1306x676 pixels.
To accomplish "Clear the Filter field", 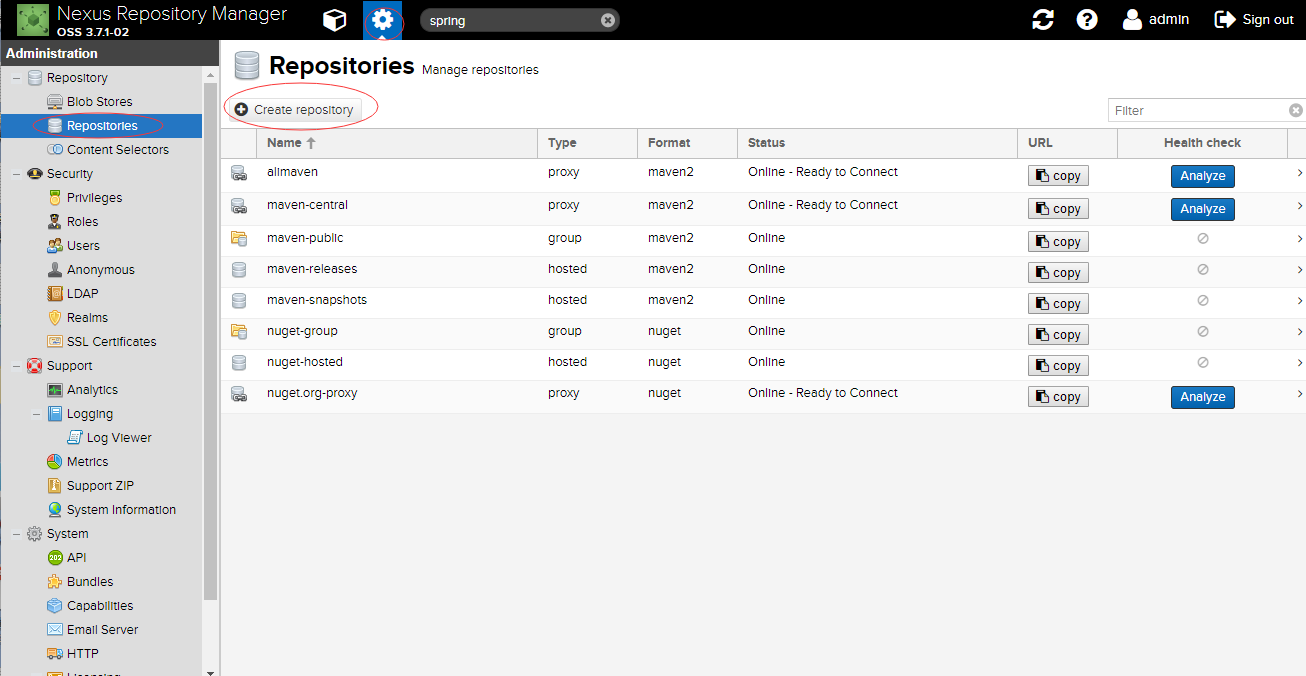I will click(x=1296, y=110).
